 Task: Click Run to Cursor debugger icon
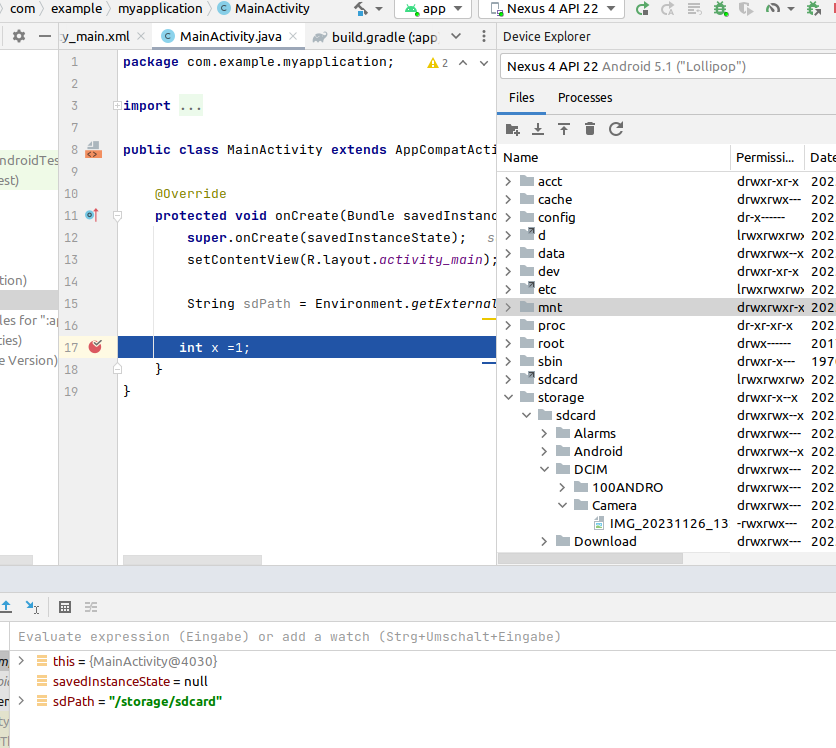[32, 607]
